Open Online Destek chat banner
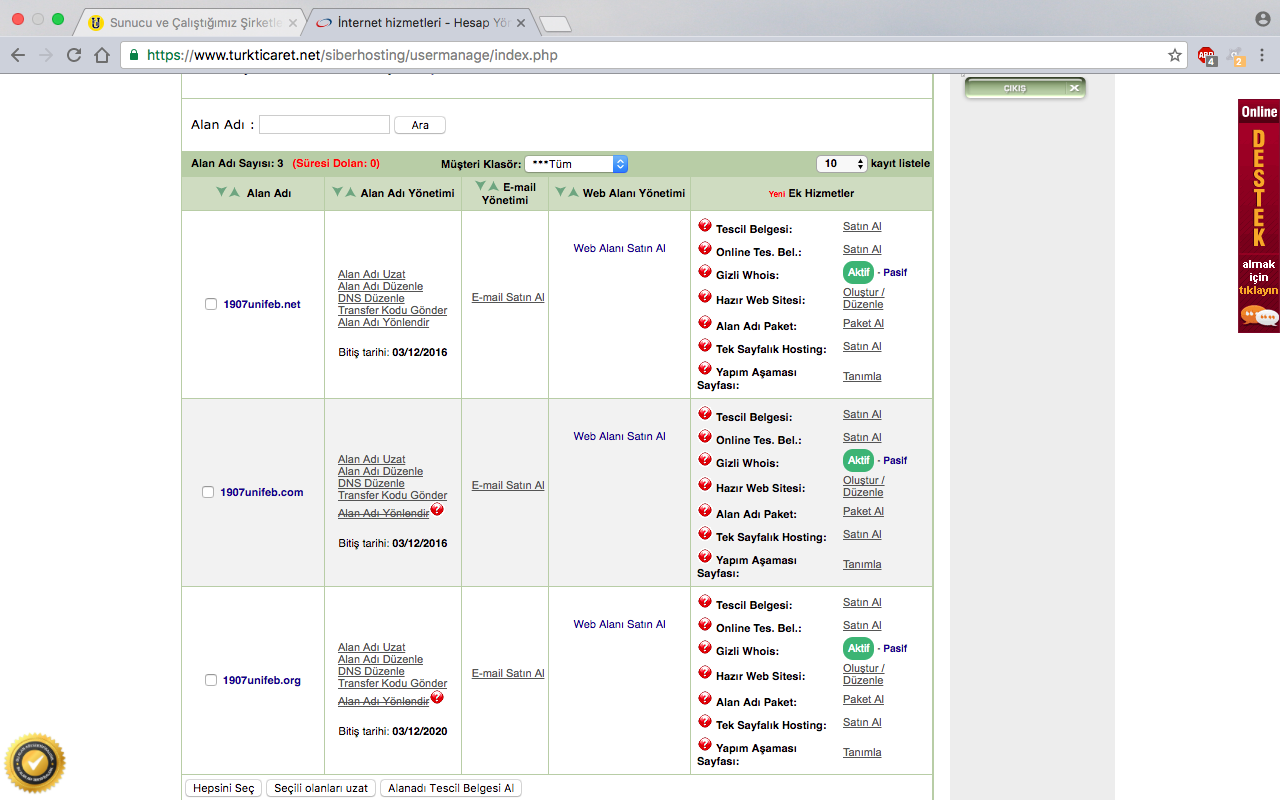 [x=1258, y=215]
